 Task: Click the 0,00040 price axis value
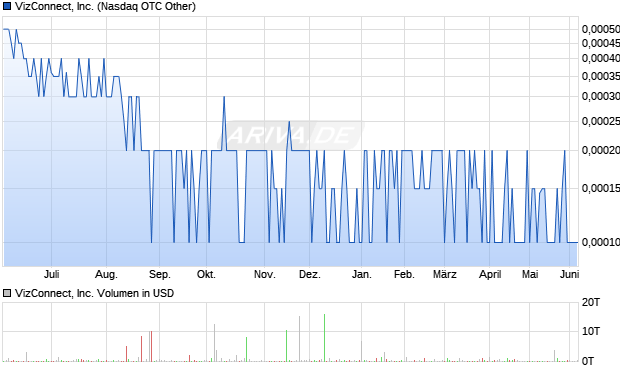click(x=601, y=58)
